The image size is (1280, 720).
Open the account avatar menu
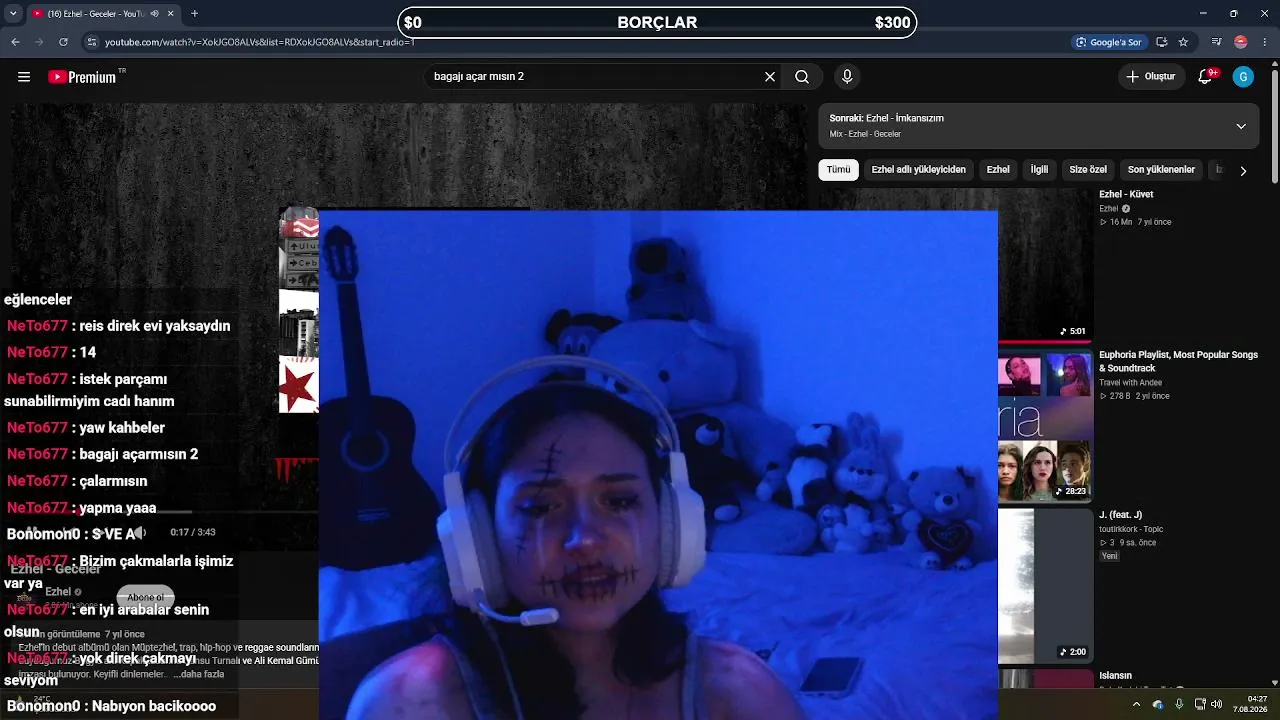click(1243, 77)
